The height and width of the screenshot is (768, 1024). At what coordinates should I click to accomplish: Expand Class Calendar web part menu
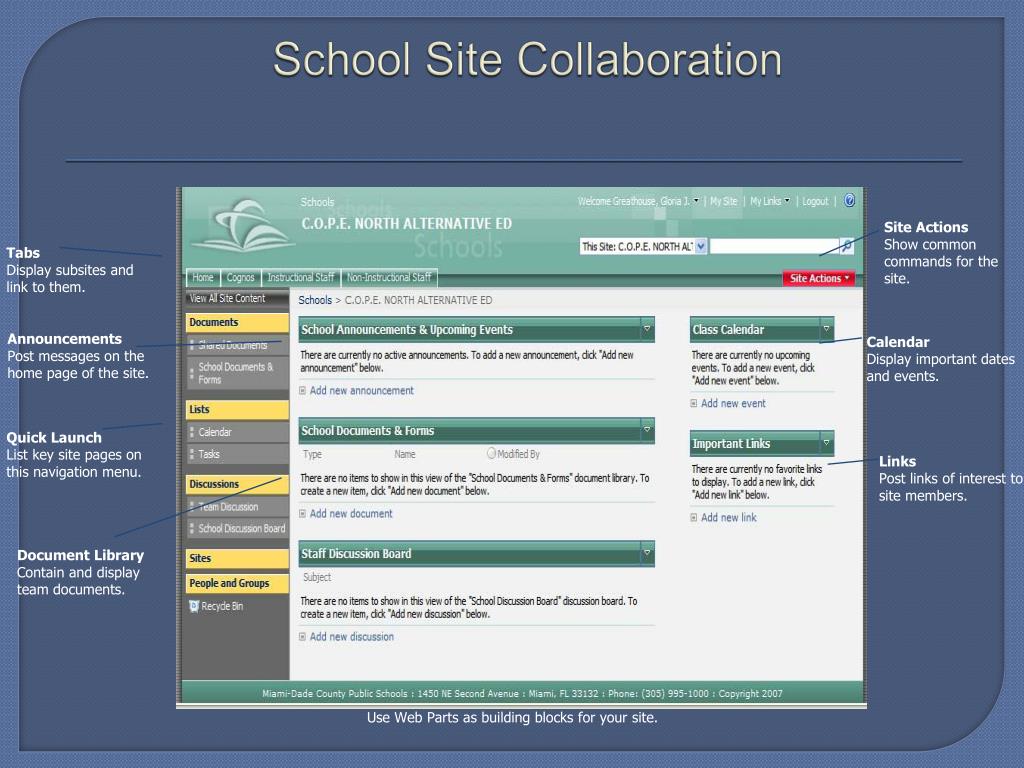827,329
